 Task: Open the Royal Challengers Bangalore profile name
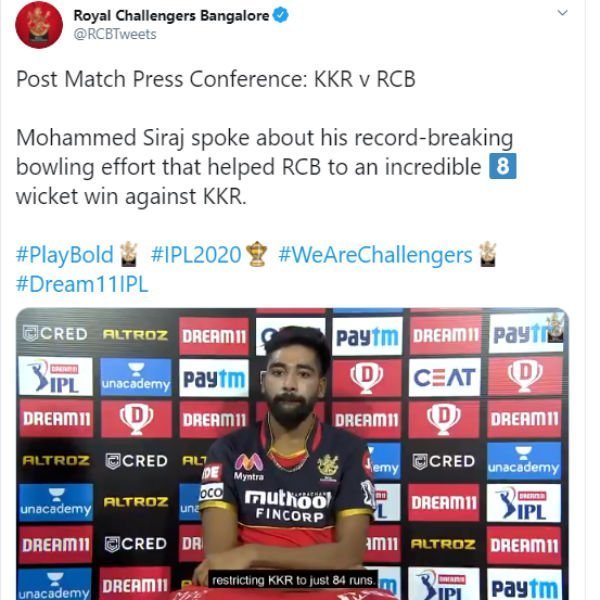pyautogui.click(x=171, y=16)
